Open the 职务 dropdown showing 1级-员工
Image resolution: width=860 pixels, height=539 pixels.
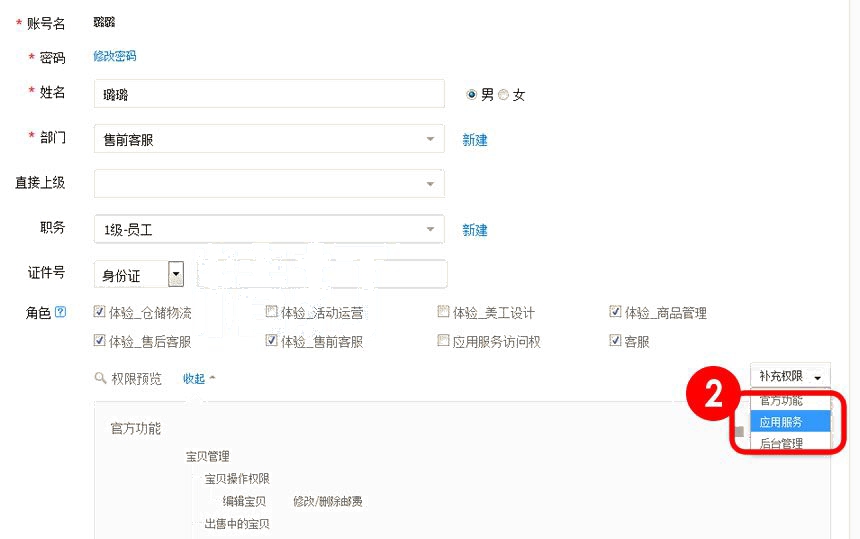coord(269,229)
